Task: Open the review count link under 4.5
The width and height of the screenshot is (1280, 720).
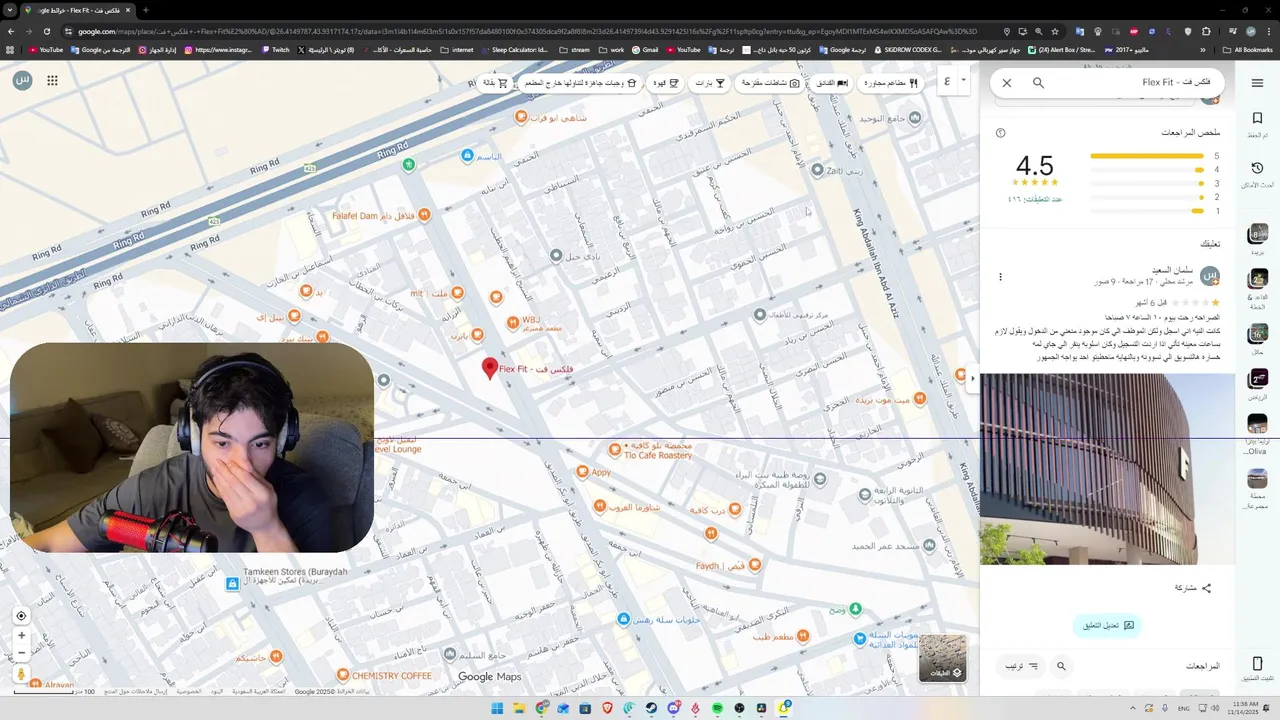Action: (1035, 199)
